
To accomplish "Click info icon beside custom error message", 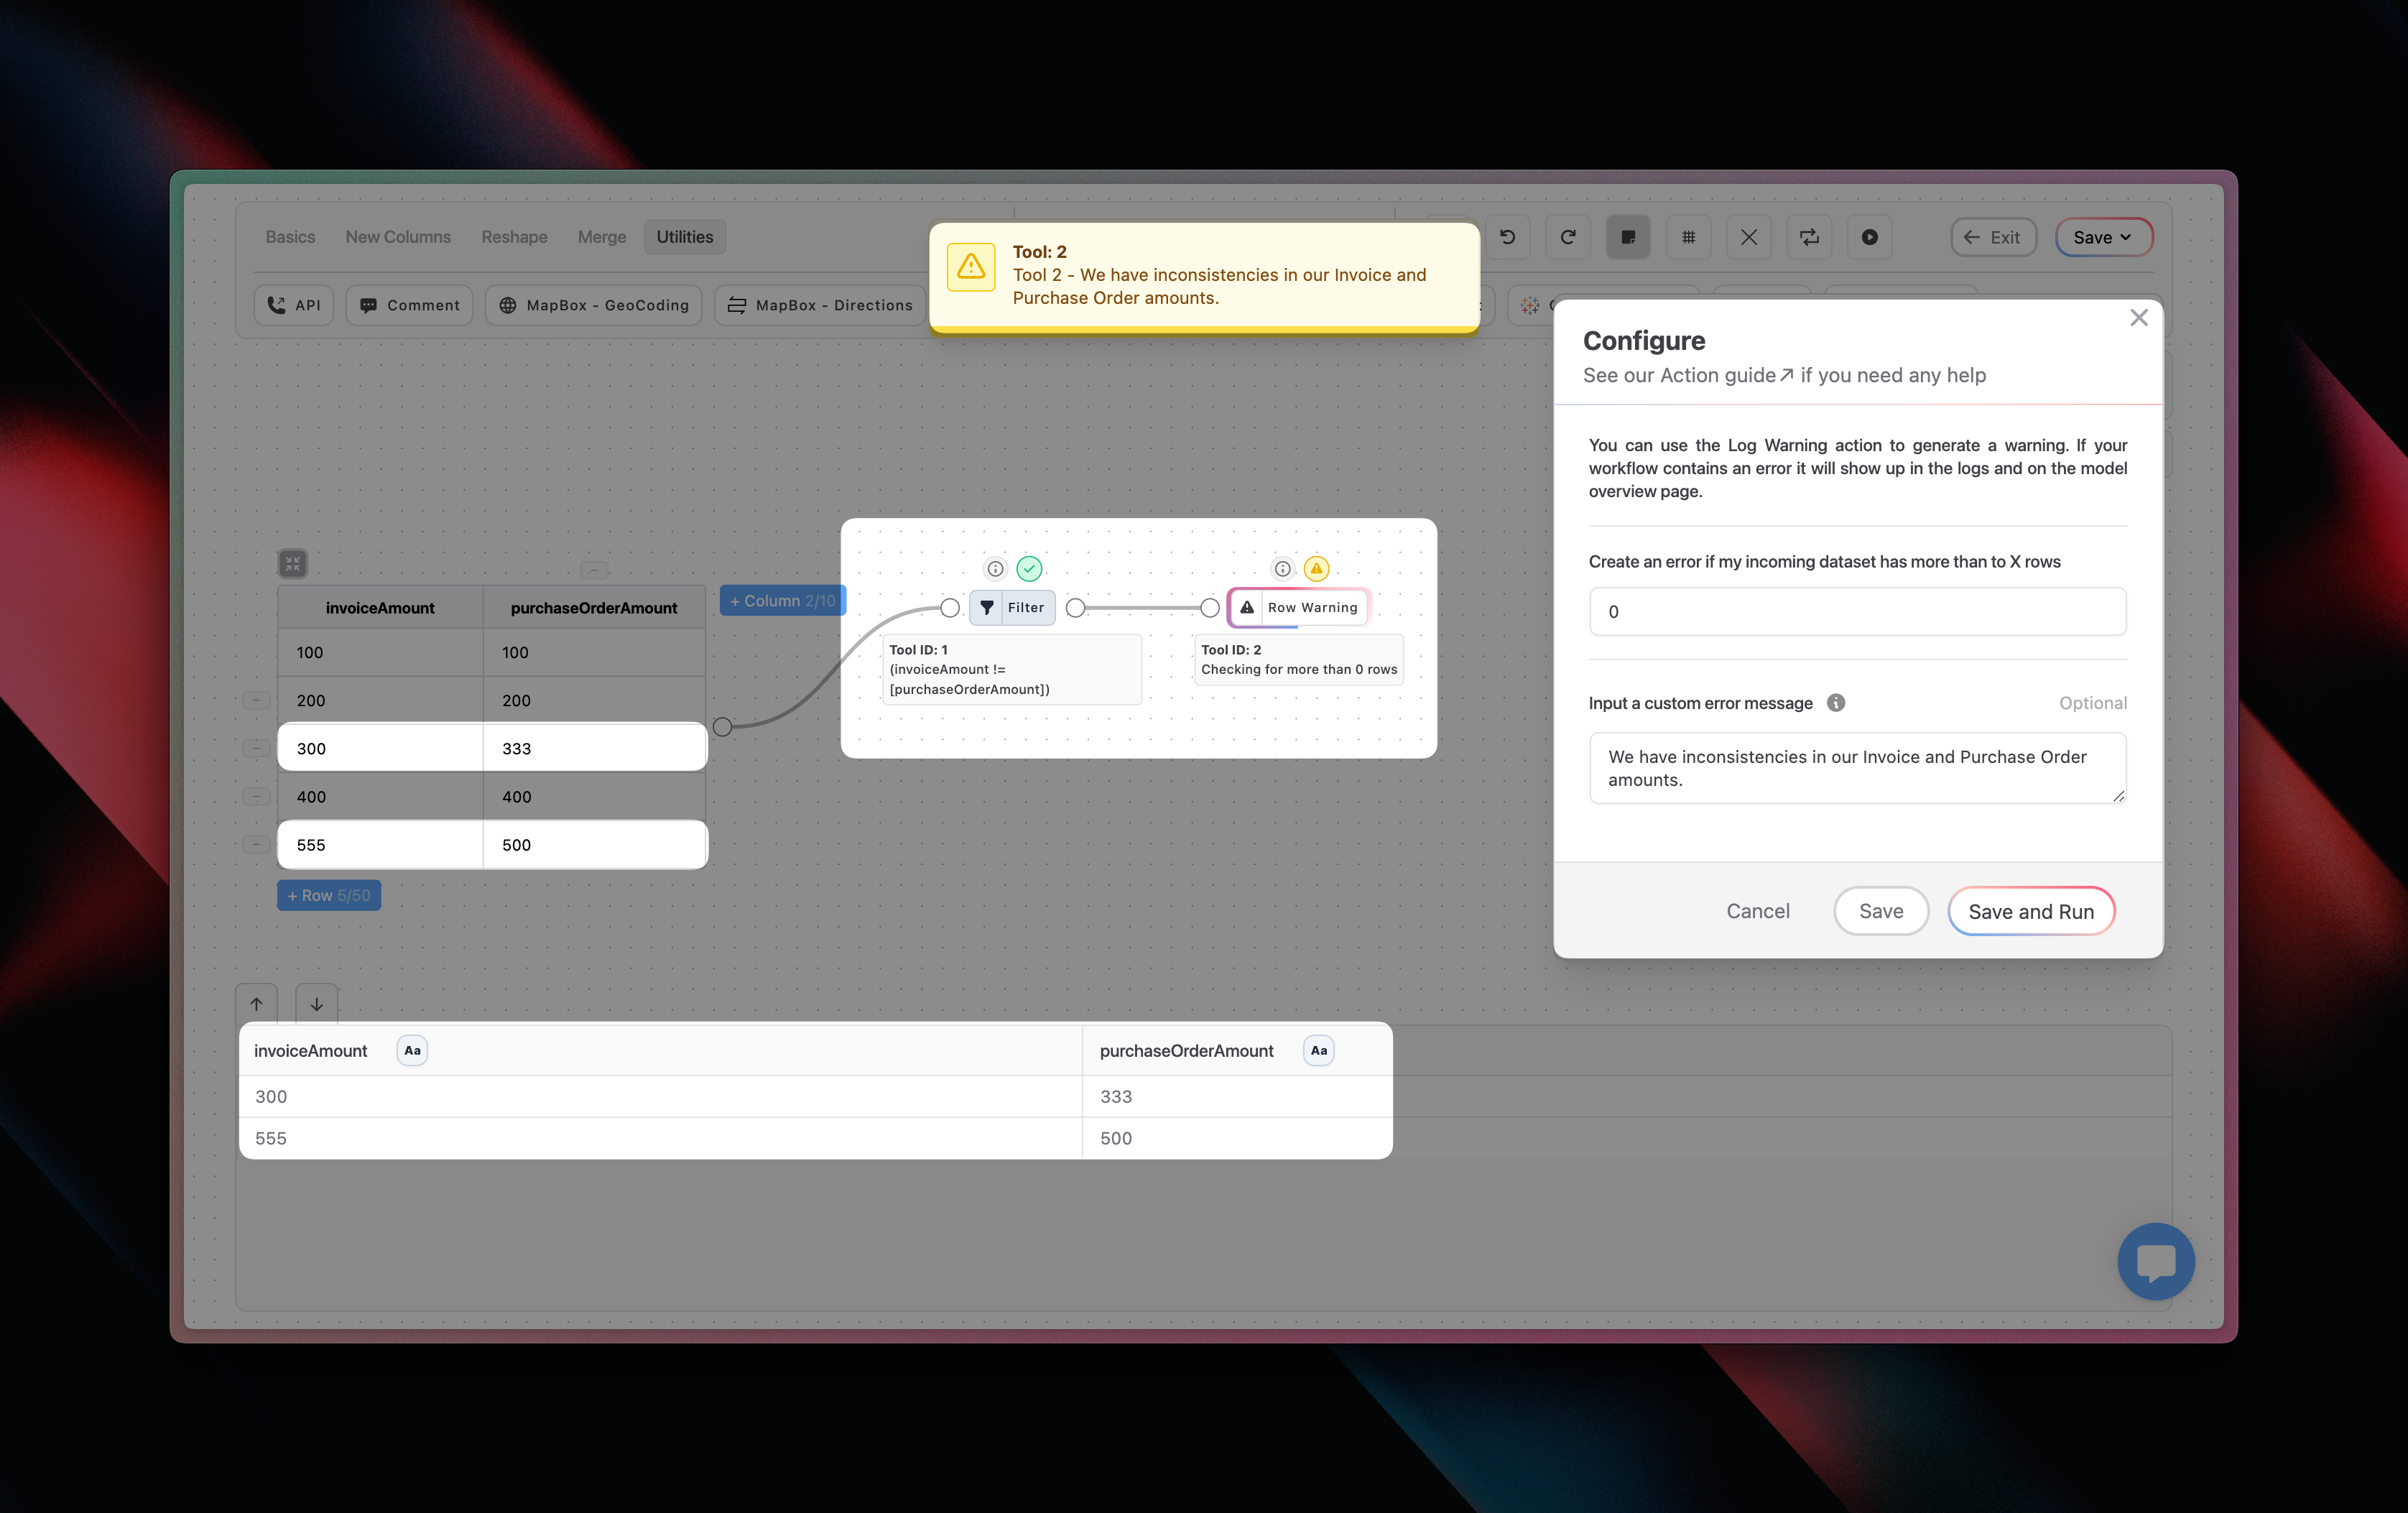I will tap(1836, 703).
